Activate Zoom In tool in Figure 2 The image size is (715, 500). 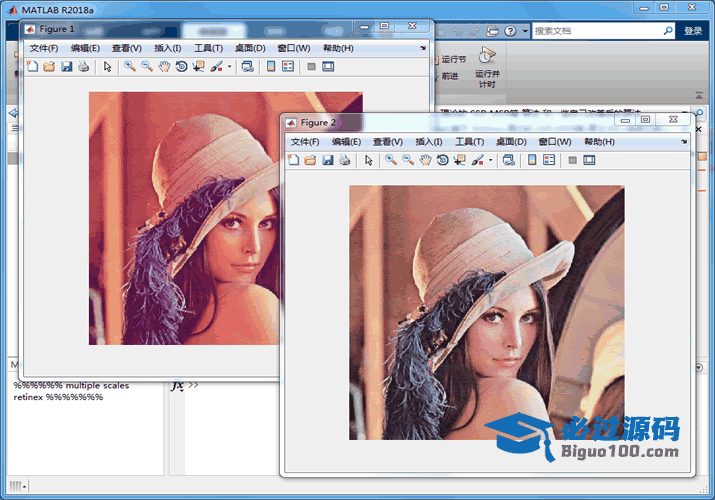coord(391,160)
